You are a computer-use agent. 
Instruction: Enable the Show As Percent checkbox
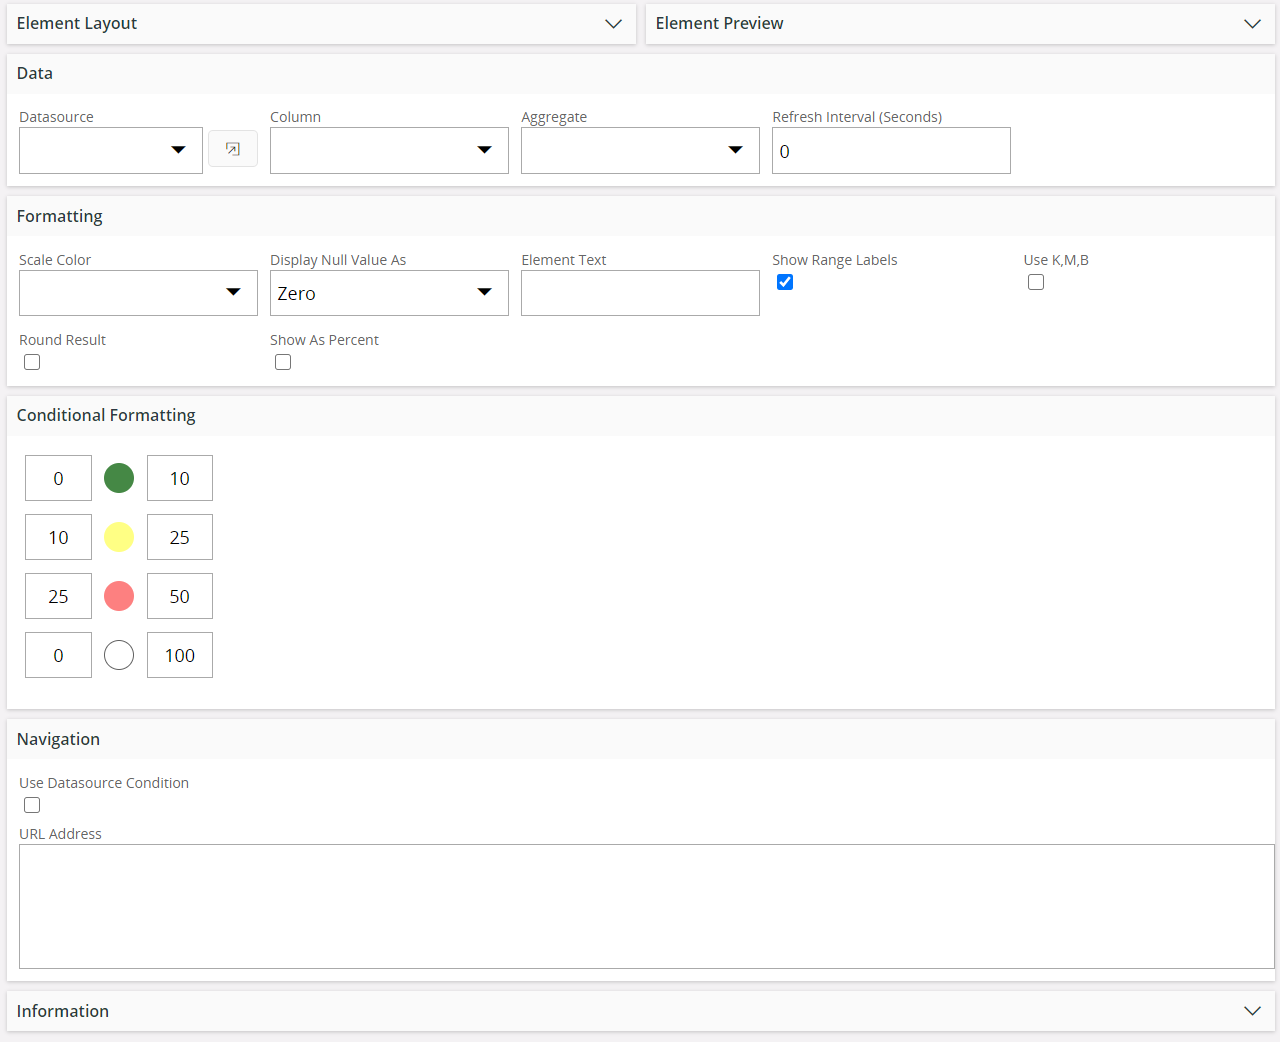283,362
